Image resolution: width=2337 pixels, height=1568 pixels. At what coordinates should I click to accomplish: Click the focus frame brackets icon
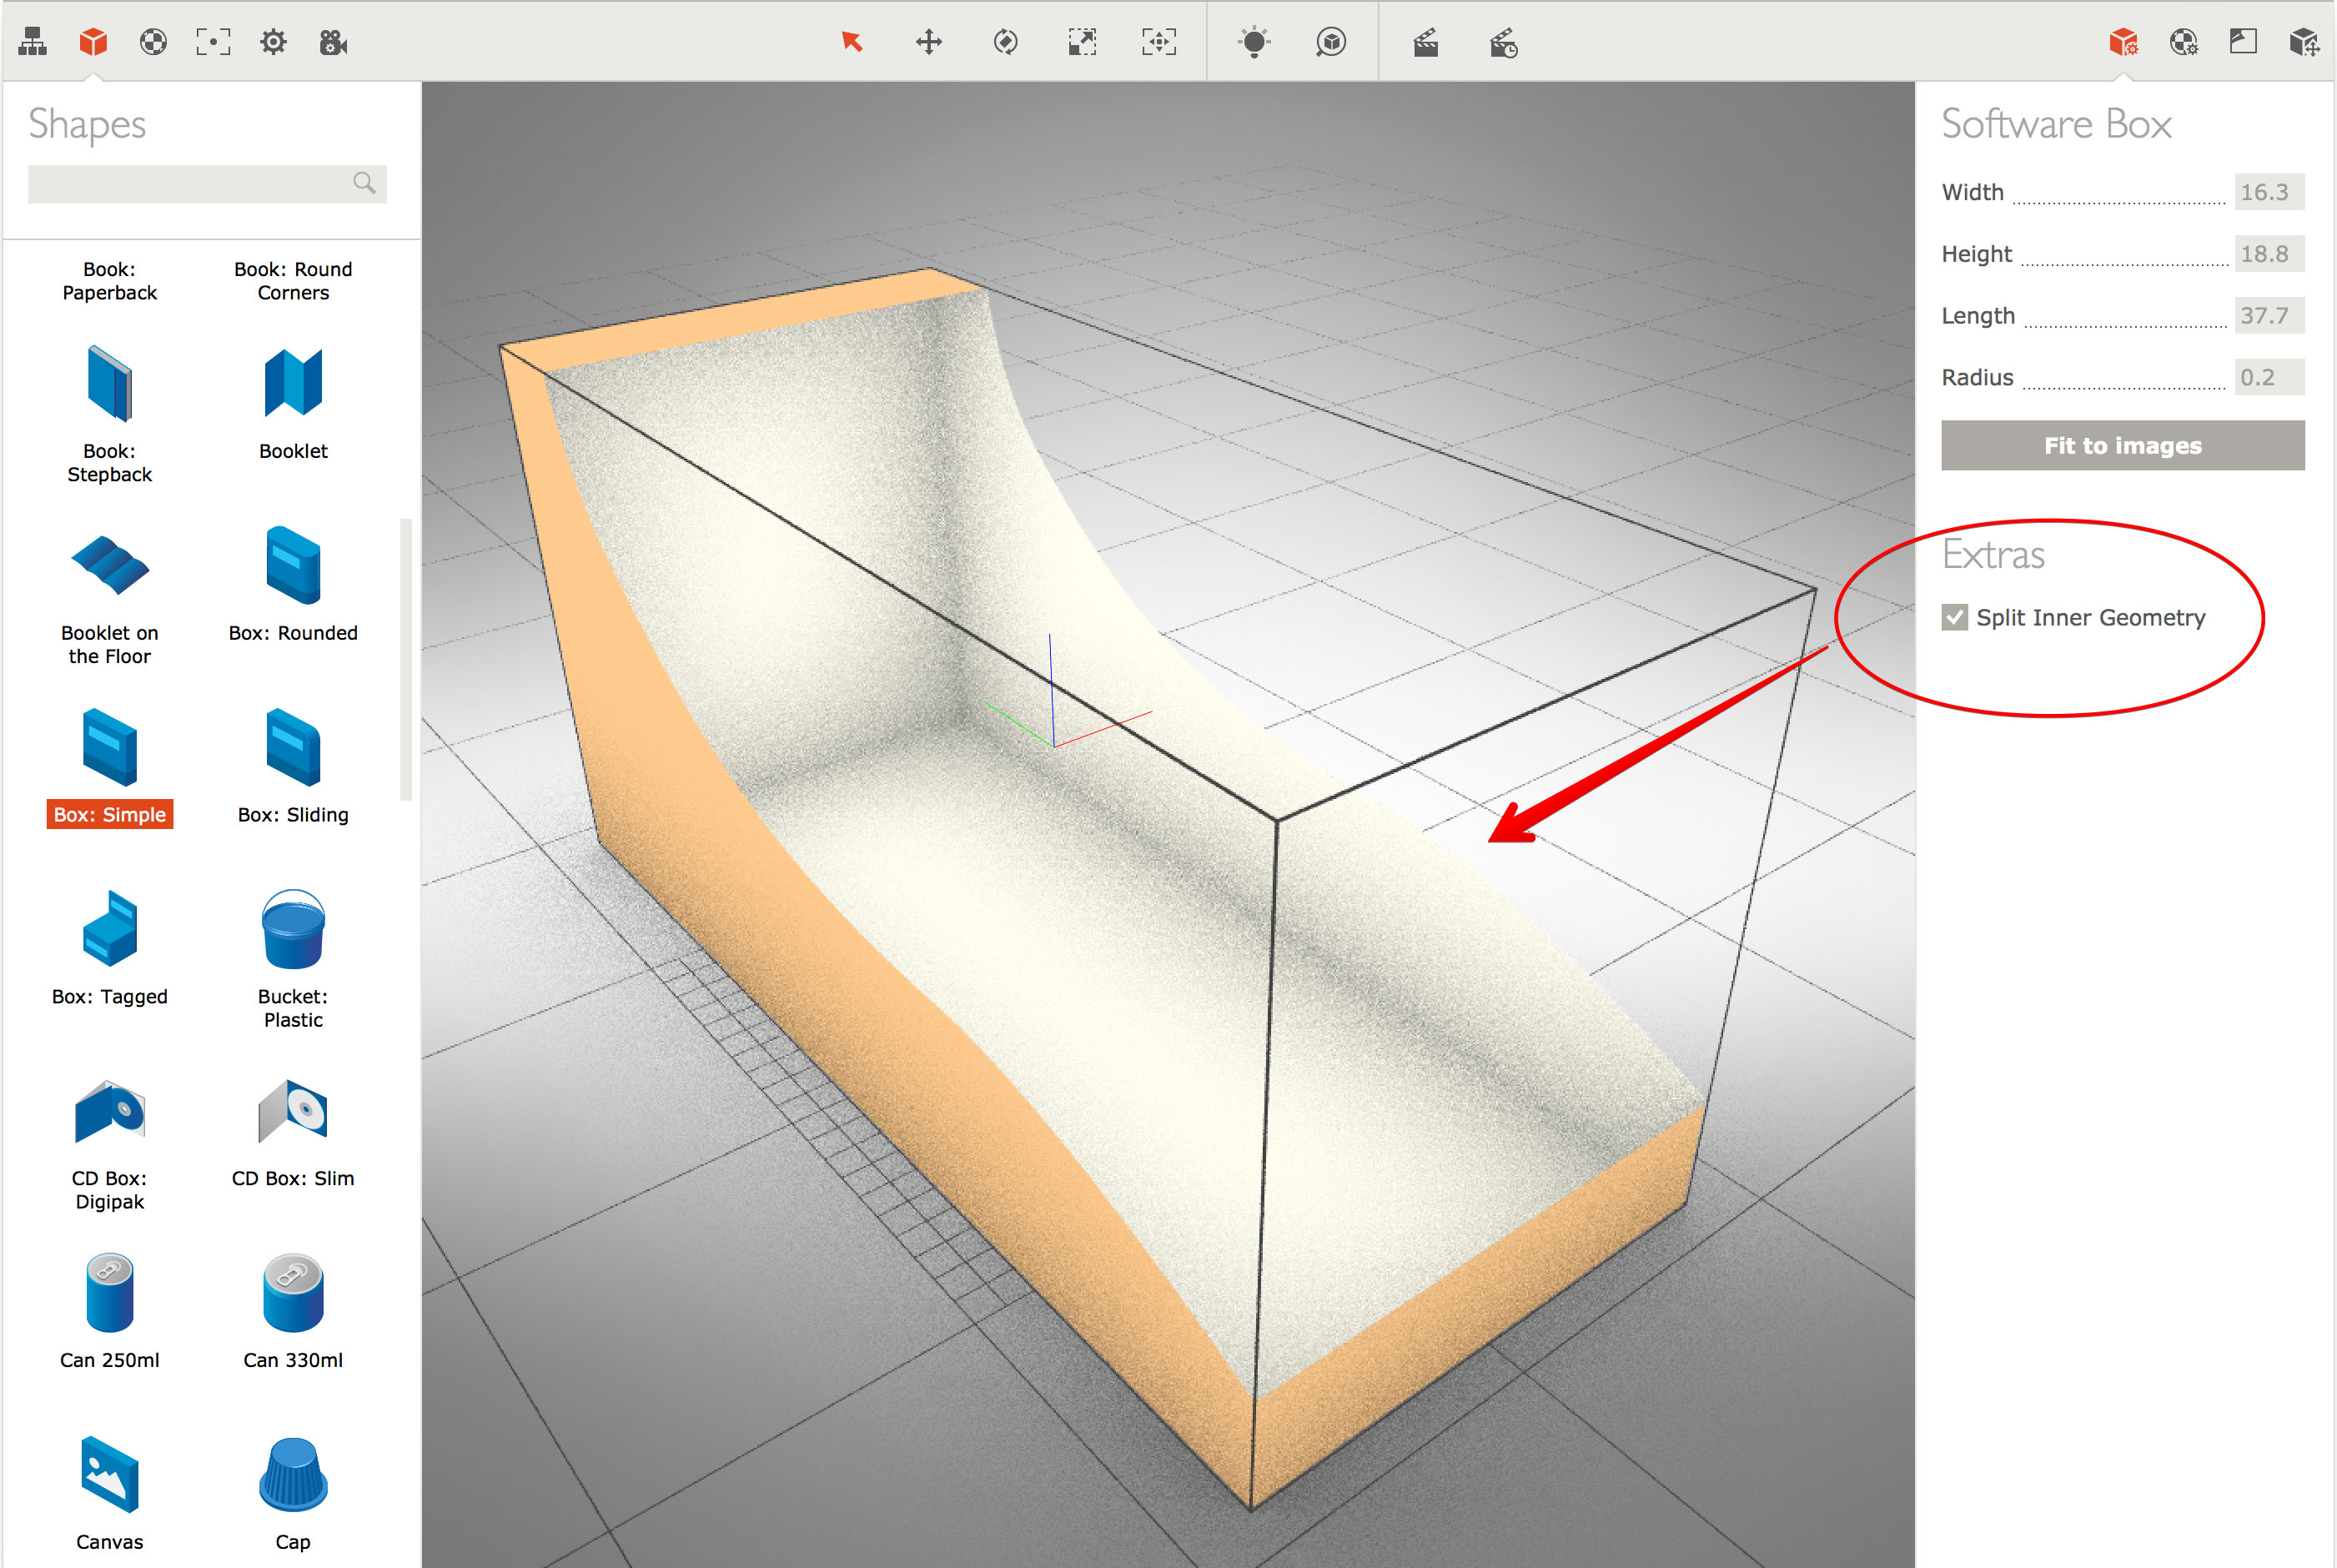tap(213, 42)
